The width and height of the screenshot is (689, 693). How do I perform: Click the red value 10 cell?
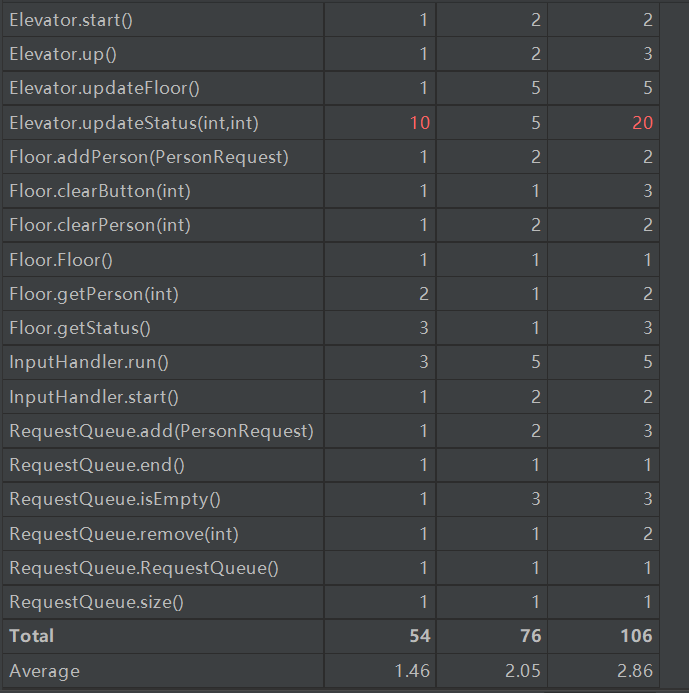click(x=419, y=122)
